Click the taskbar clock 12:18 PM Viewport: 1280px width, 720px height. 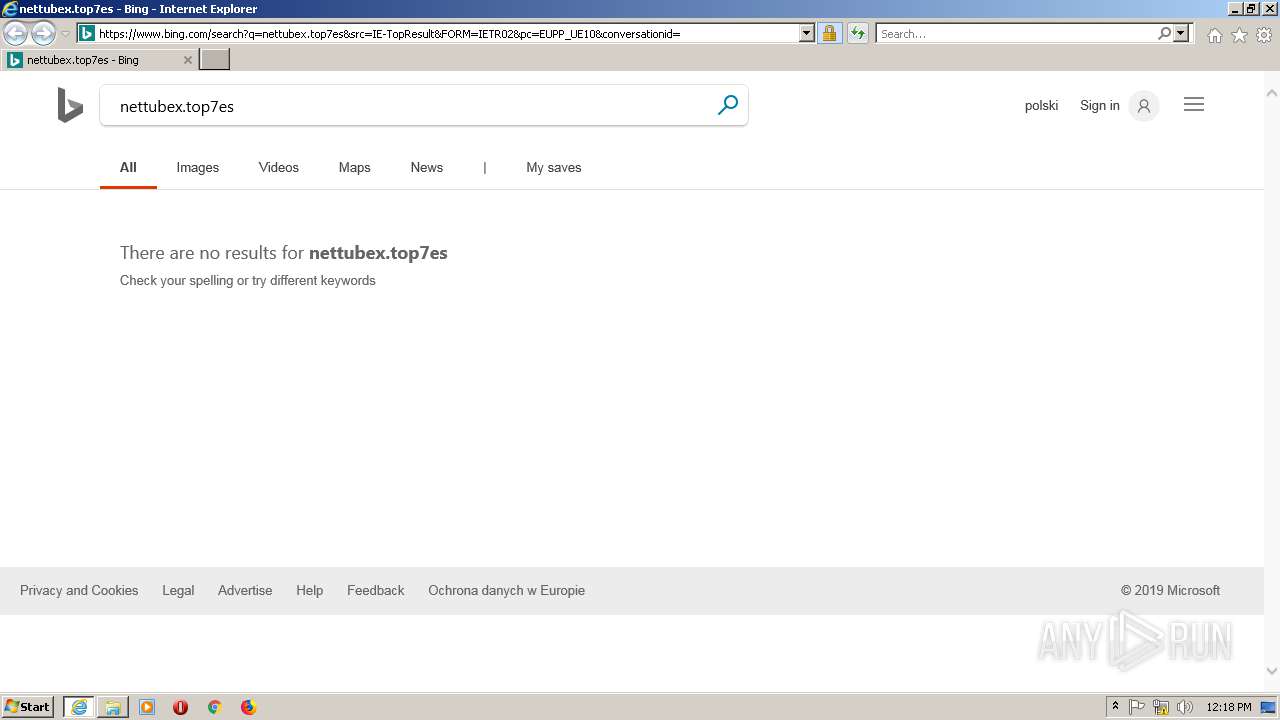click(1229, 707)
